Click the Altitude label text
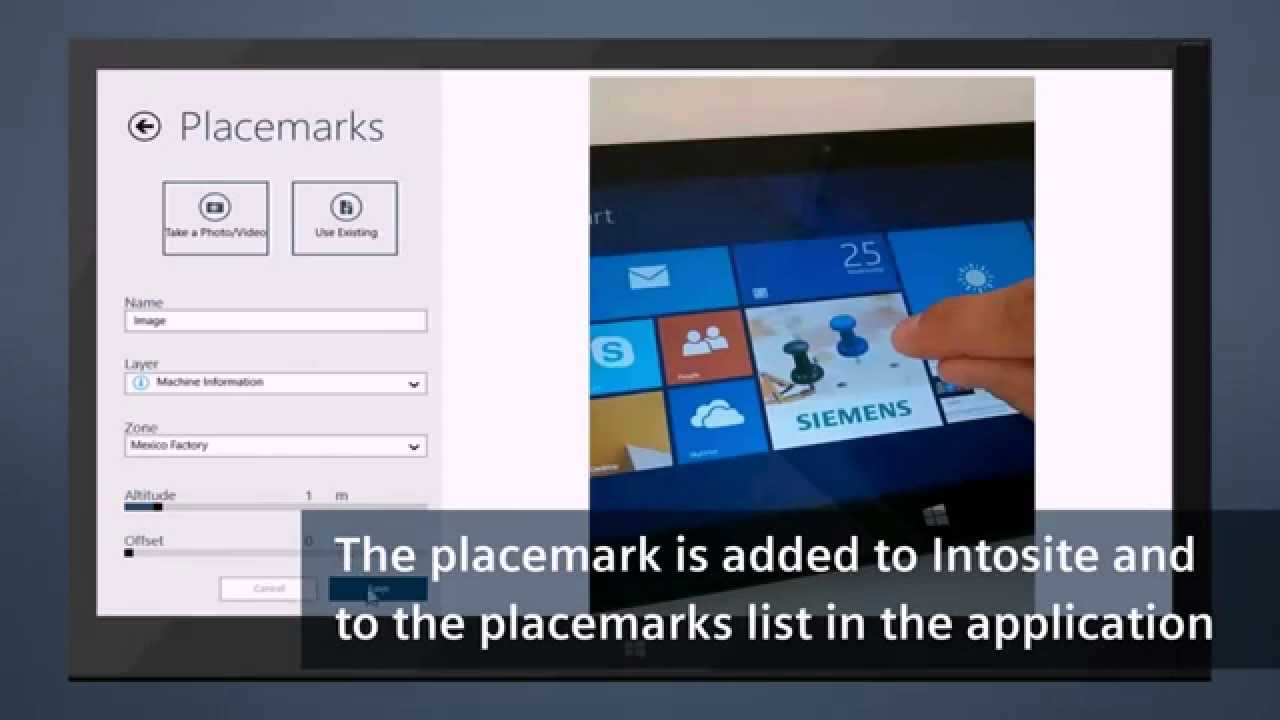This screenshot has width=1280, height=720. 150,495
